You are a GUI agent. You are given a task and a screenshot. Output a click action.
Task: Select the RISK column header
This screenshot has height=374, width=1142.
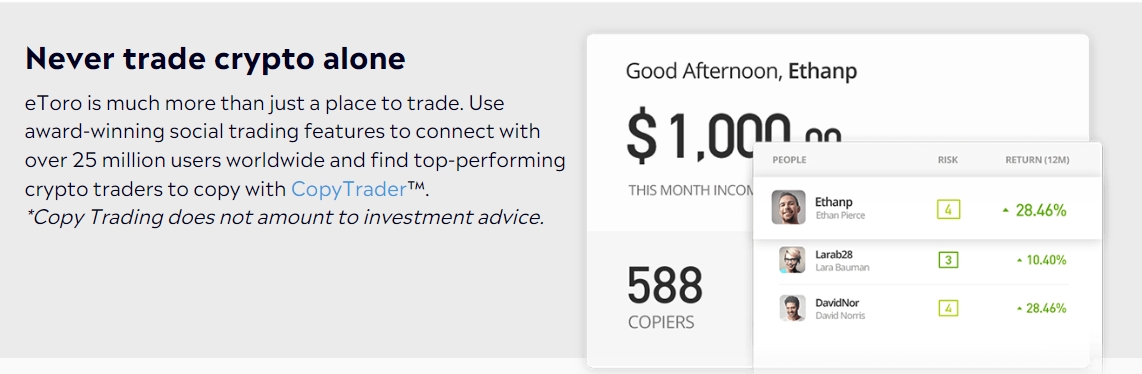948,159
